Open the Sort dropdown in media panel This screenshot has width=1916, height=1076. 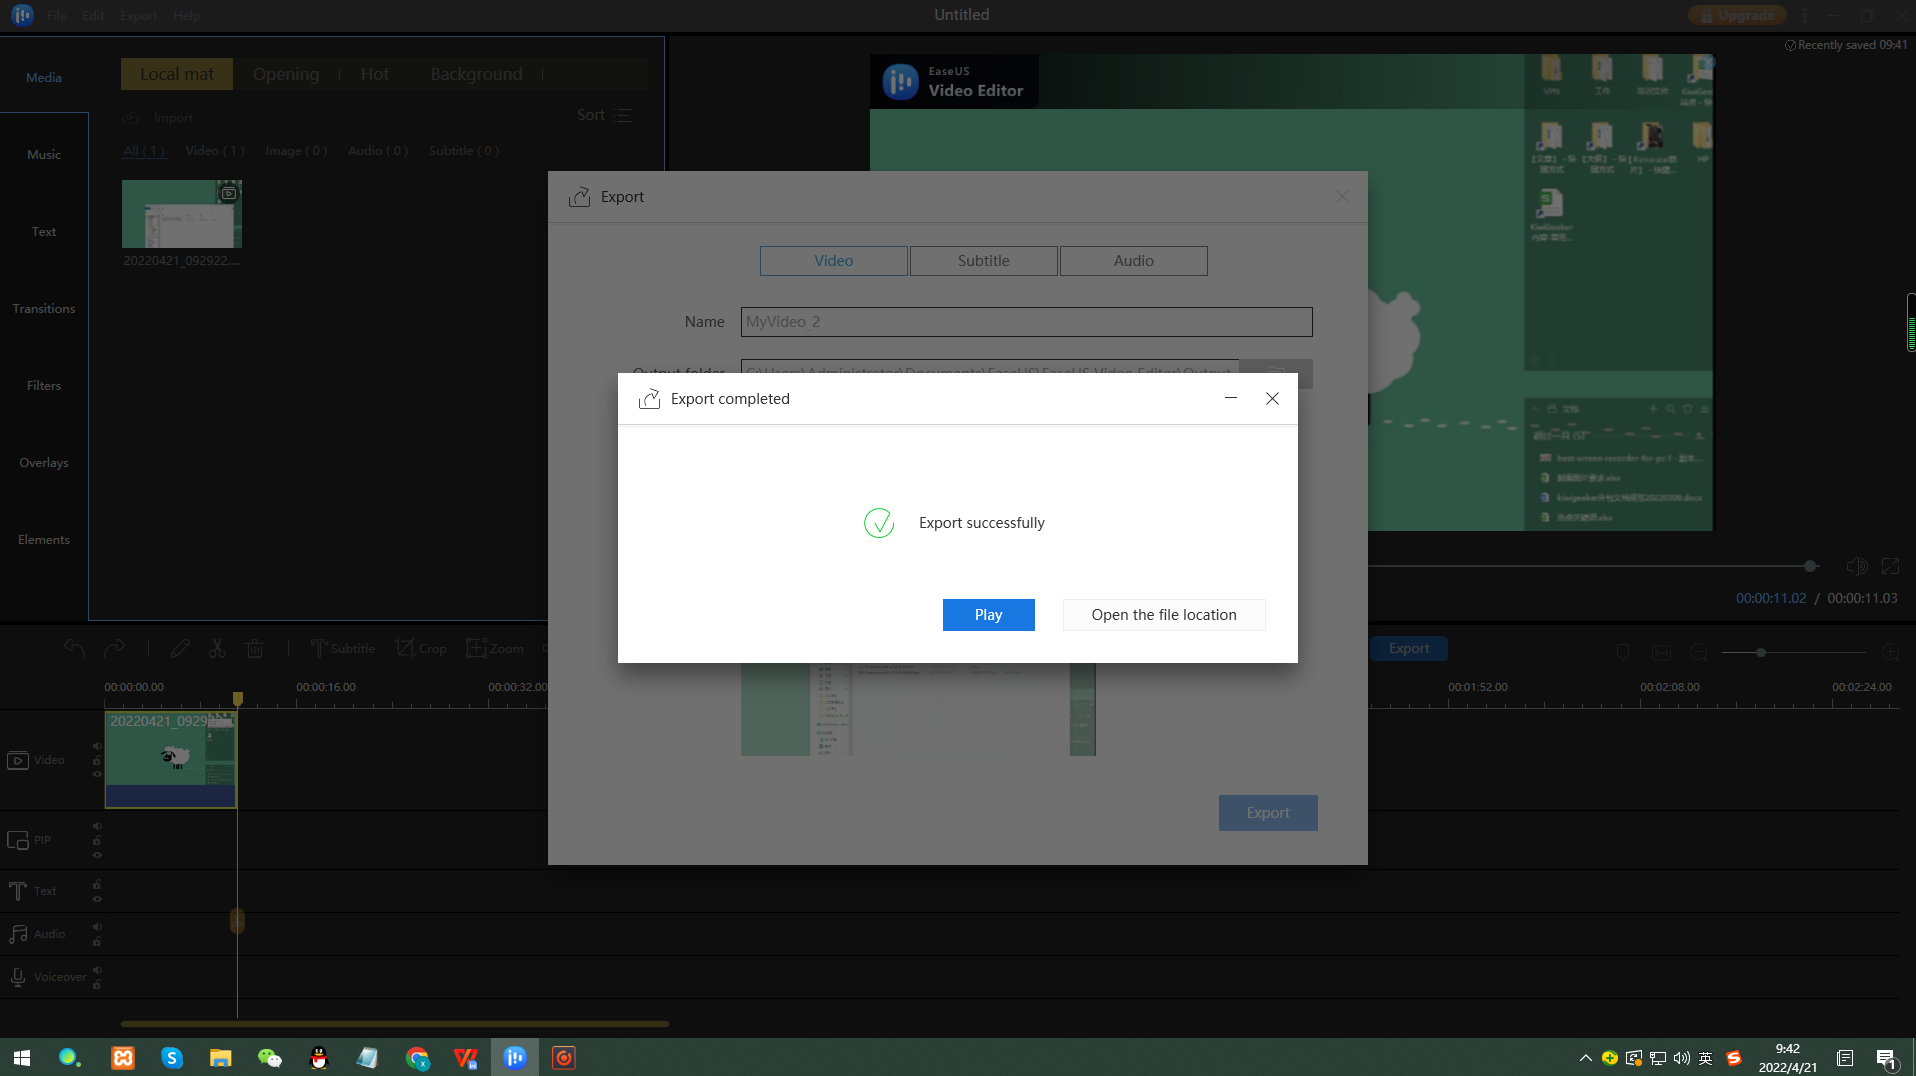coord(604,115)
